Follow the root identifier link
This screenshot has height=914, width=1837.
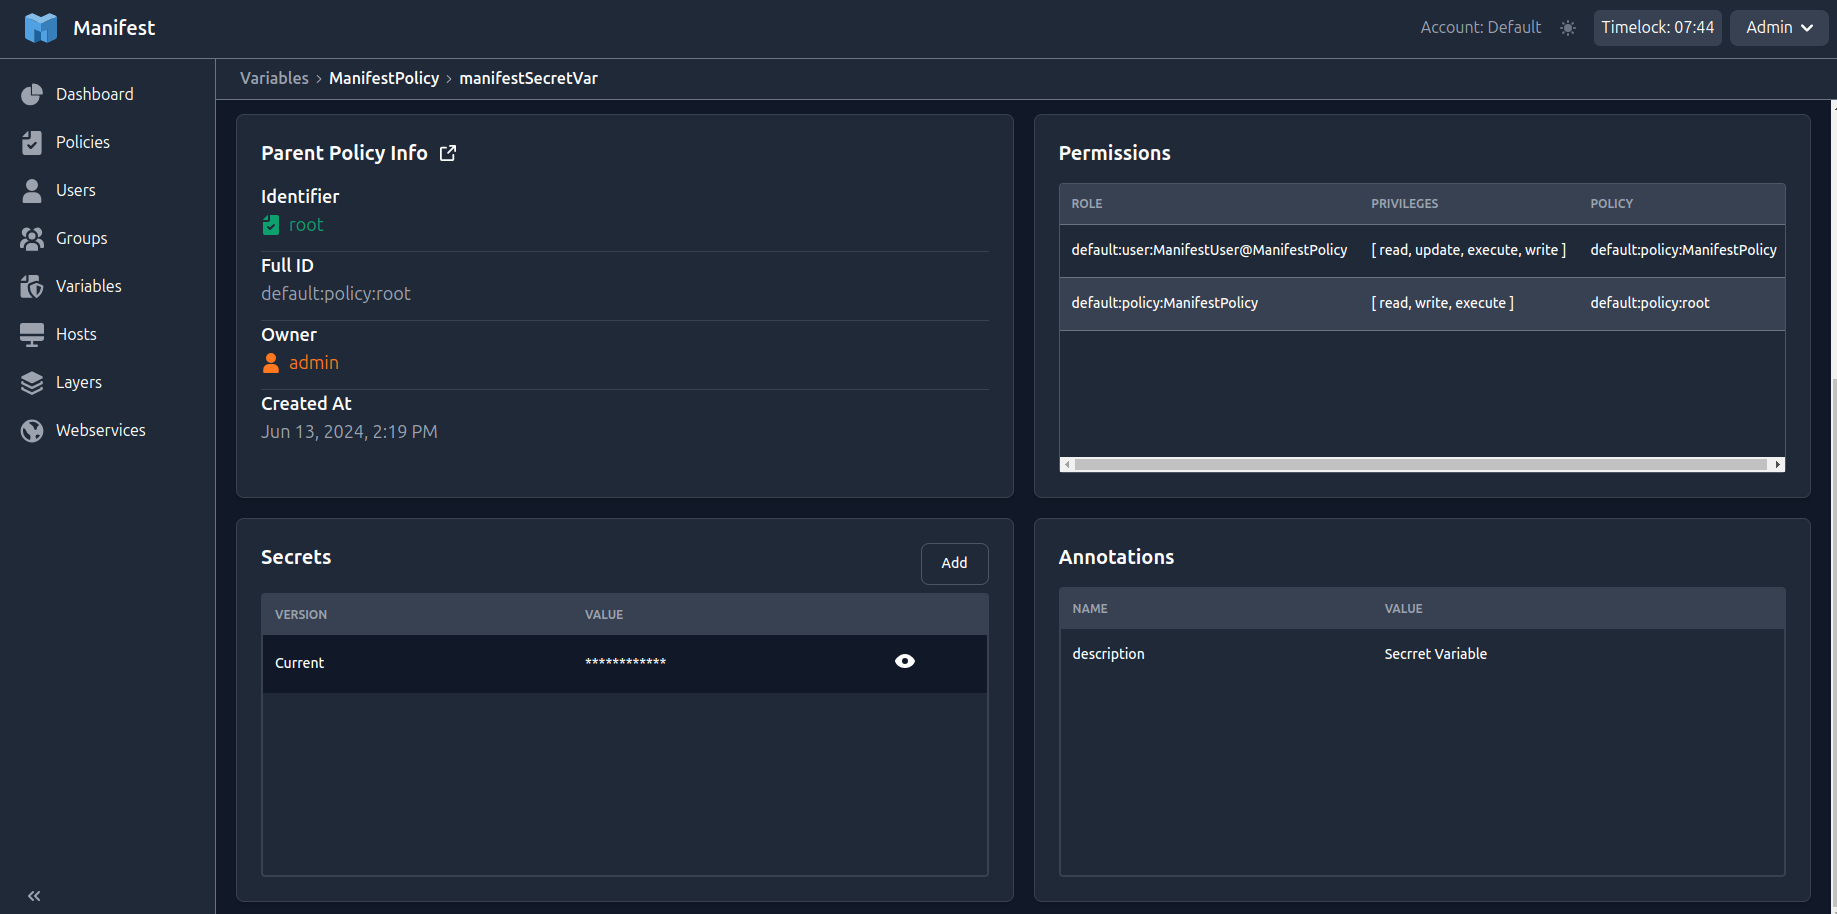306,225
